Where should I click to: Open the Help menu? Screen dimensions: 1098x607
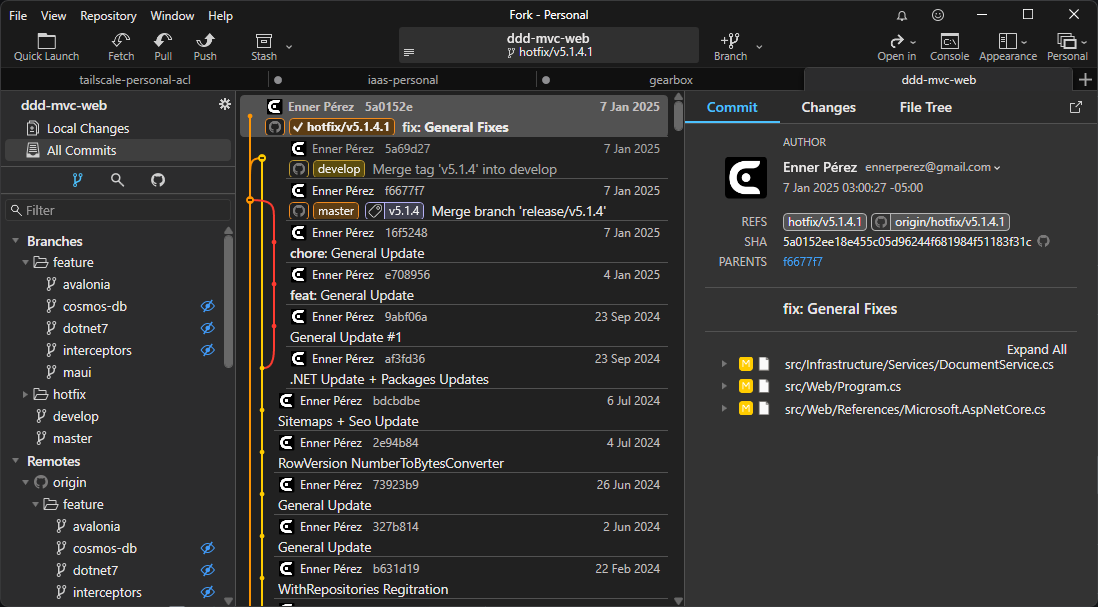click(221, 15)
